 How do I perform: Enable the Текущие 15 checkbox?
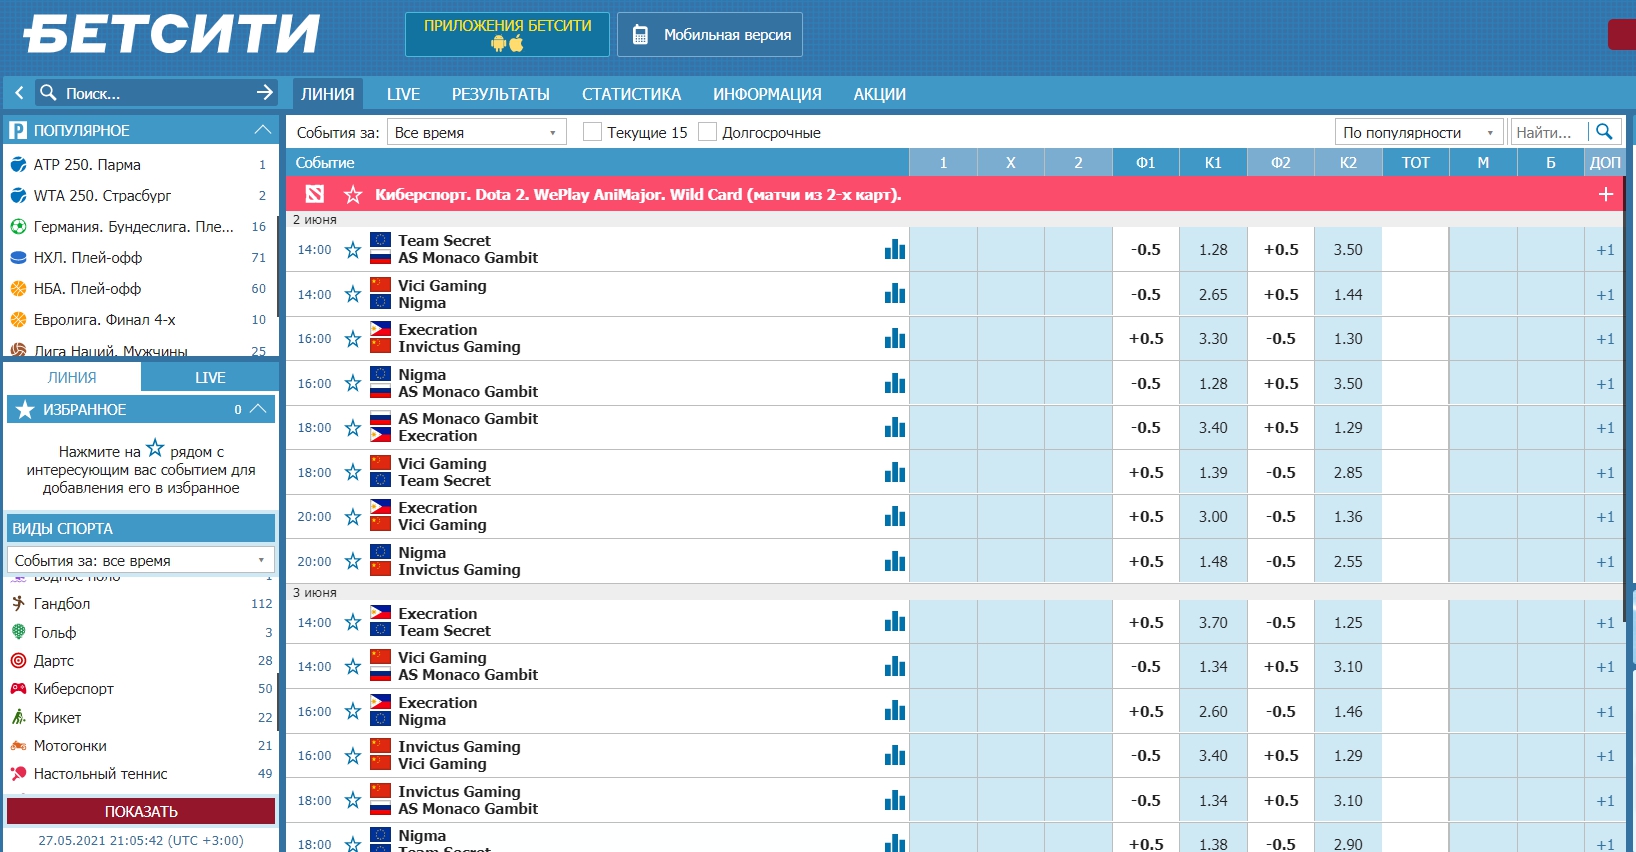(x=592, y=132)
